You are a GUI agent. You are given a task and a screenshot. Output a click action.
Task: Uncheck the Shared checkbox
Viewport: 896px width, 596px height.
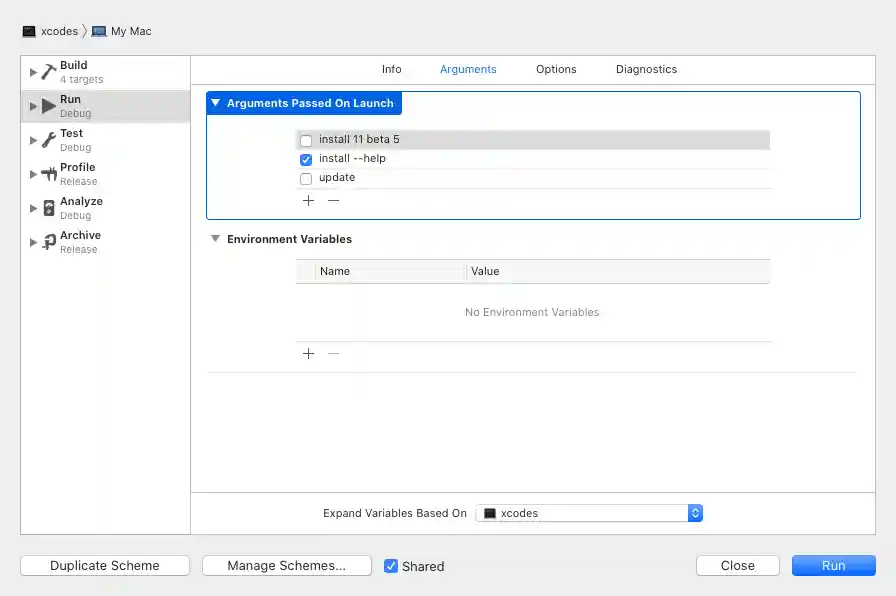pyautogui.click(x=391, y=566)
